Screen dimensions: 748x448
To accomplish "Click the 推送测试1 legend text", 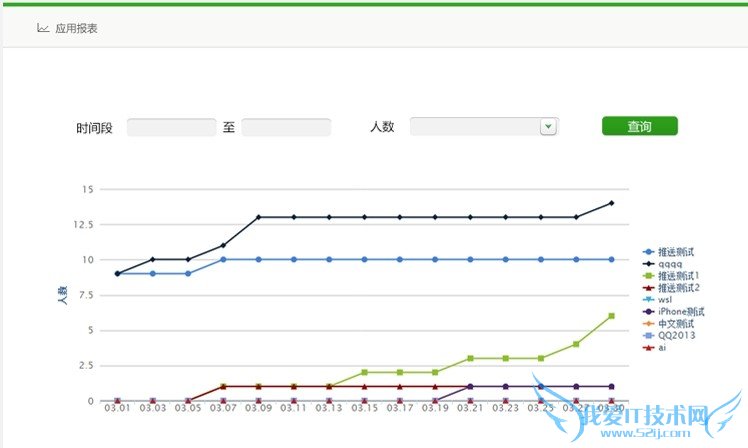I will click(679, 275).
